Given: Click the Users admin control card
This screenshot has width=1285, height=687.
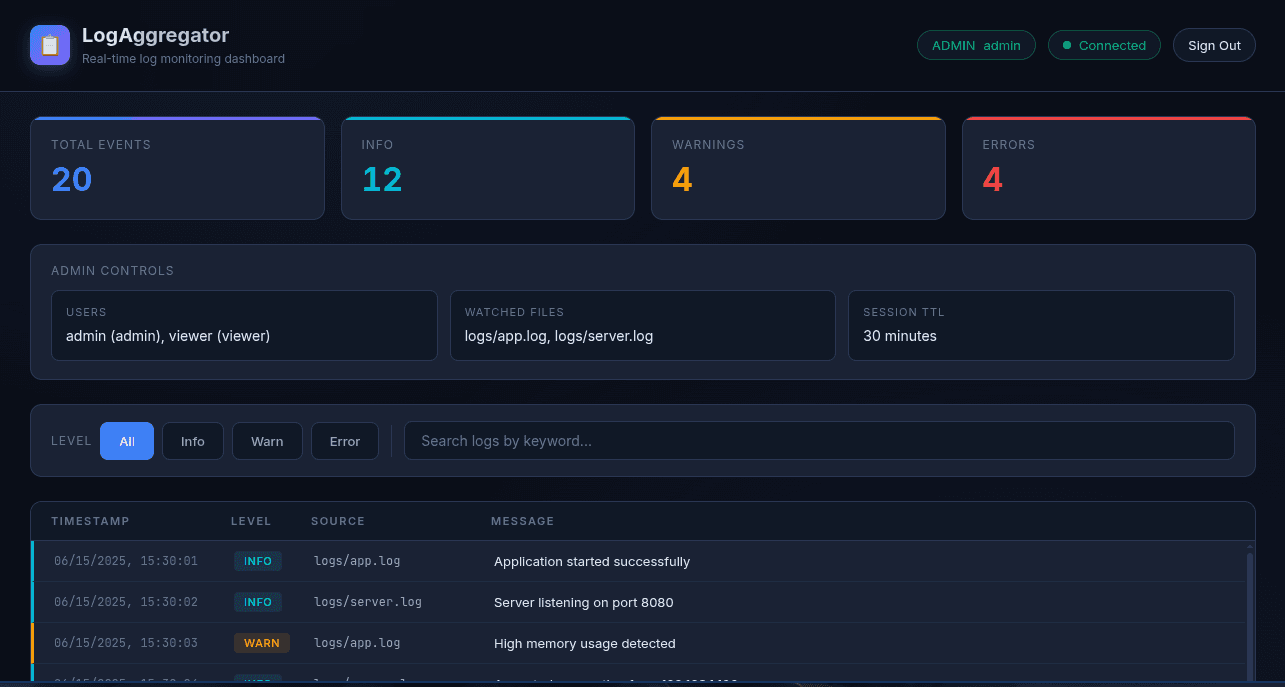Looking at the screenshot, I should pyautogui.click(x=244, y=325).
